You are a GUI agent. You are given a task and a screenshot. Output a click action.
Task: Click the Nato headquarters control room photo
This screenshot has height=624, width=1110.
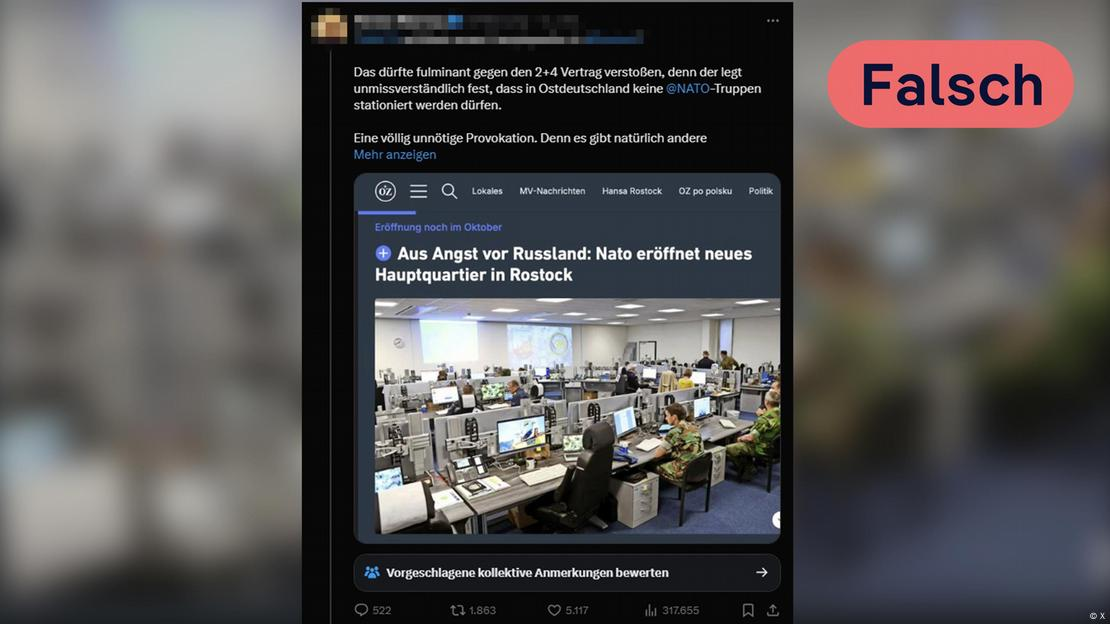click(577, 416)
